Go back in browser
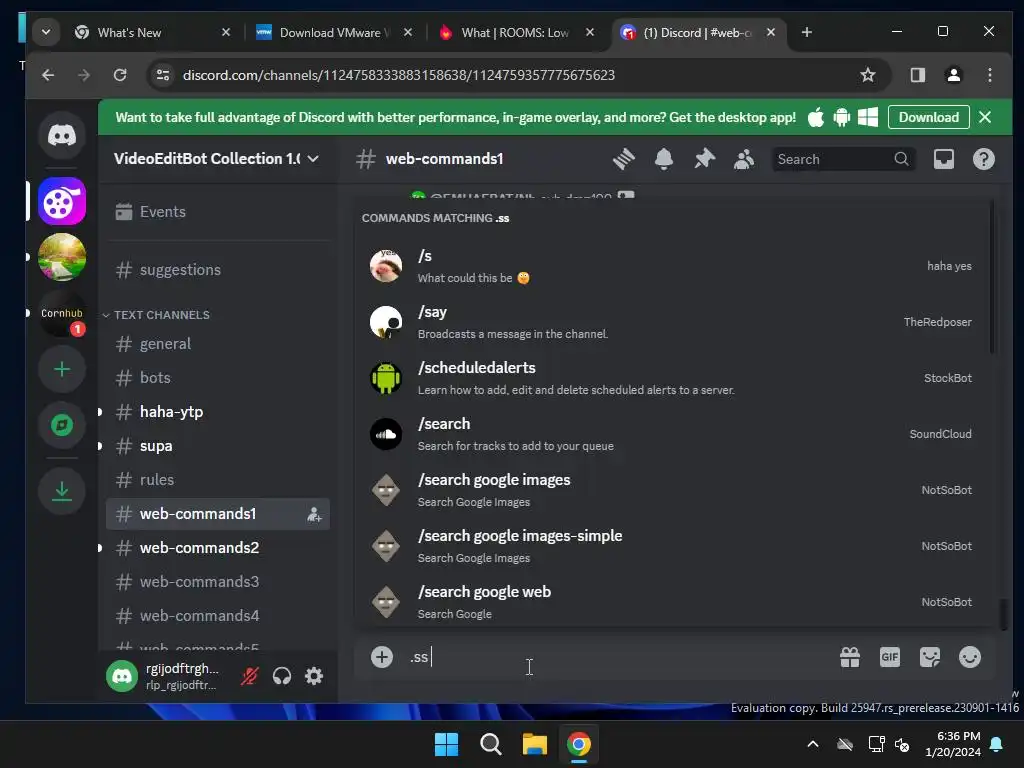This screenshot has width=1024, height=768. click(48, 75)
